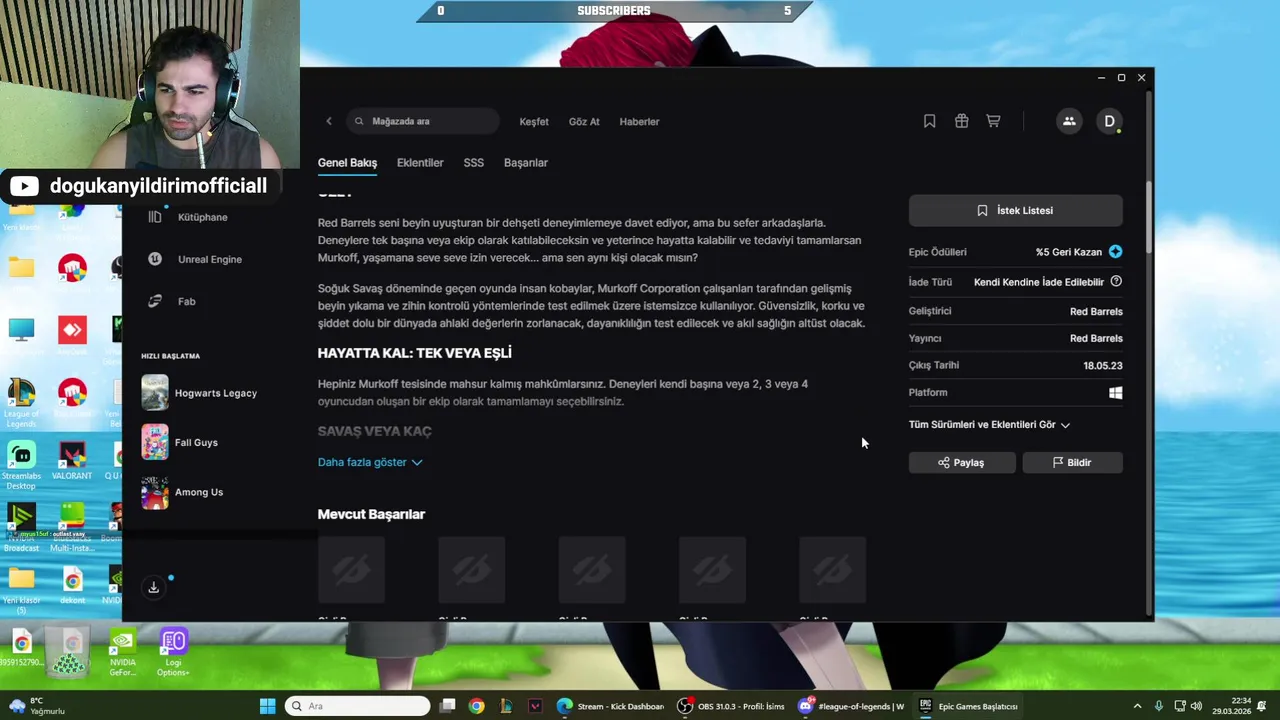Open Chrome from the taskbar
Screen dimensions: 1280x720
pos(477,706)
